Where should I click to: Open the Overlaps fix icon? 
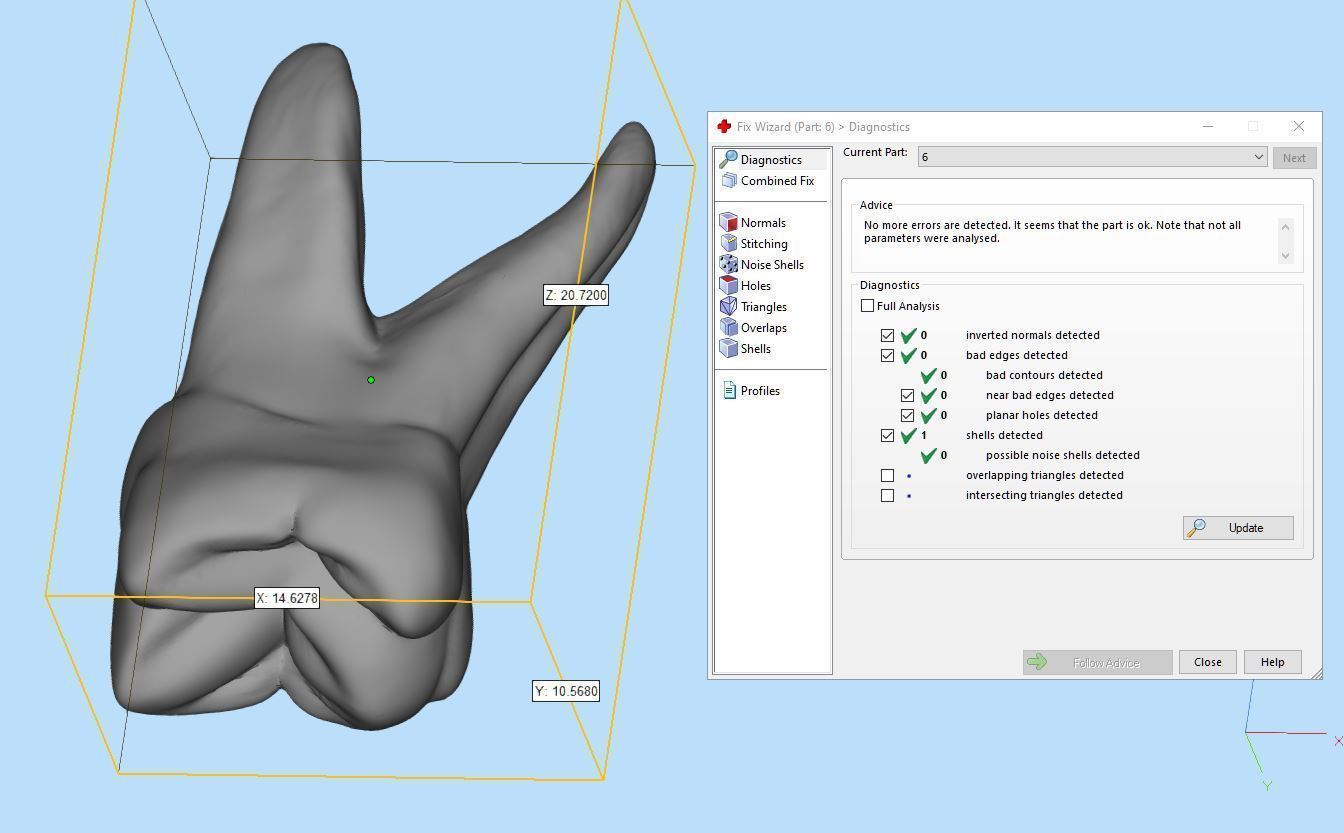coord(729,328)
